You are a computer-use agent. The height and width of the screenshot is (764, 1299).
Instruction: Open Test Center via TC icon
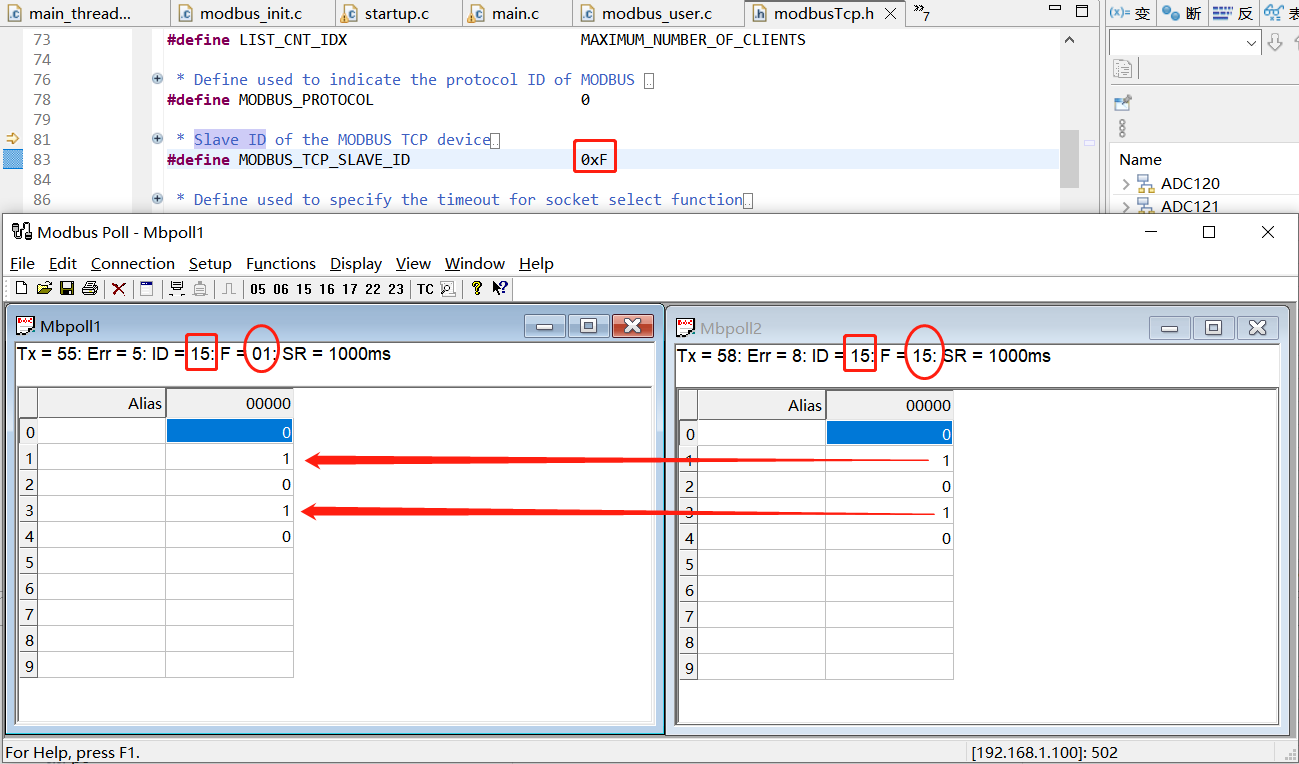(424, 288)
